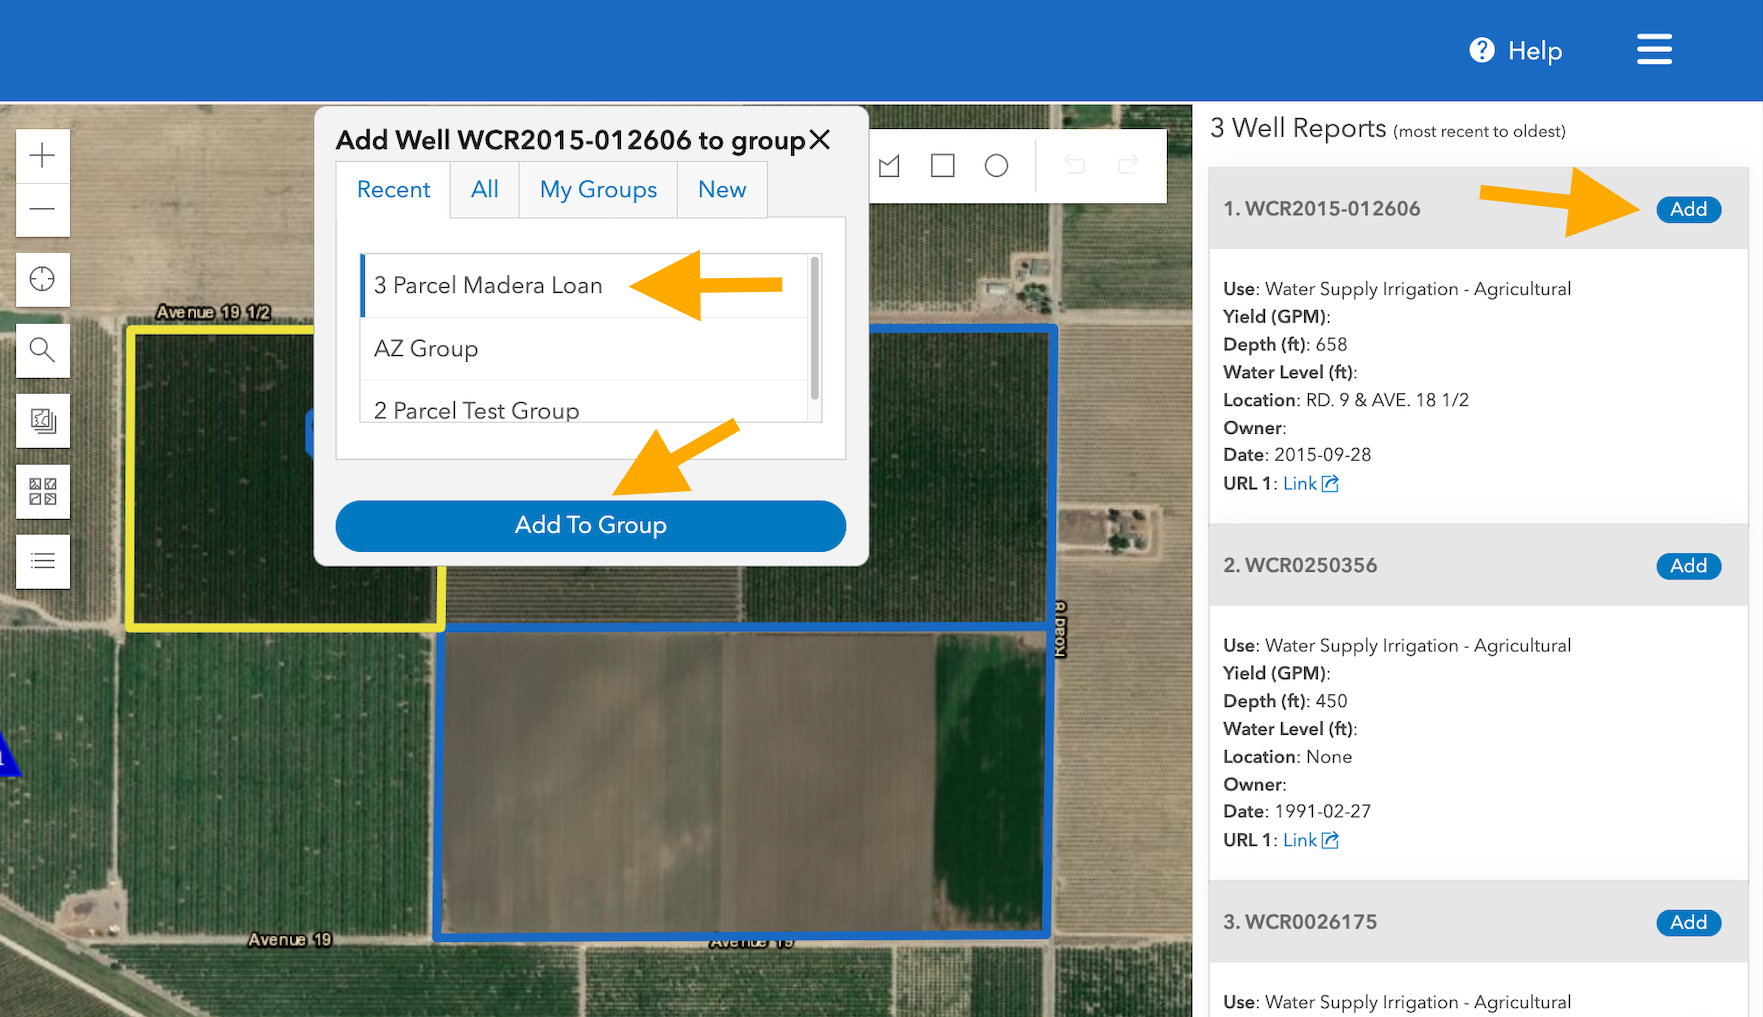Open the list icon in map toolbar
The image size is (1763, 1017).
pyautogui.click(x=42, y=561)
